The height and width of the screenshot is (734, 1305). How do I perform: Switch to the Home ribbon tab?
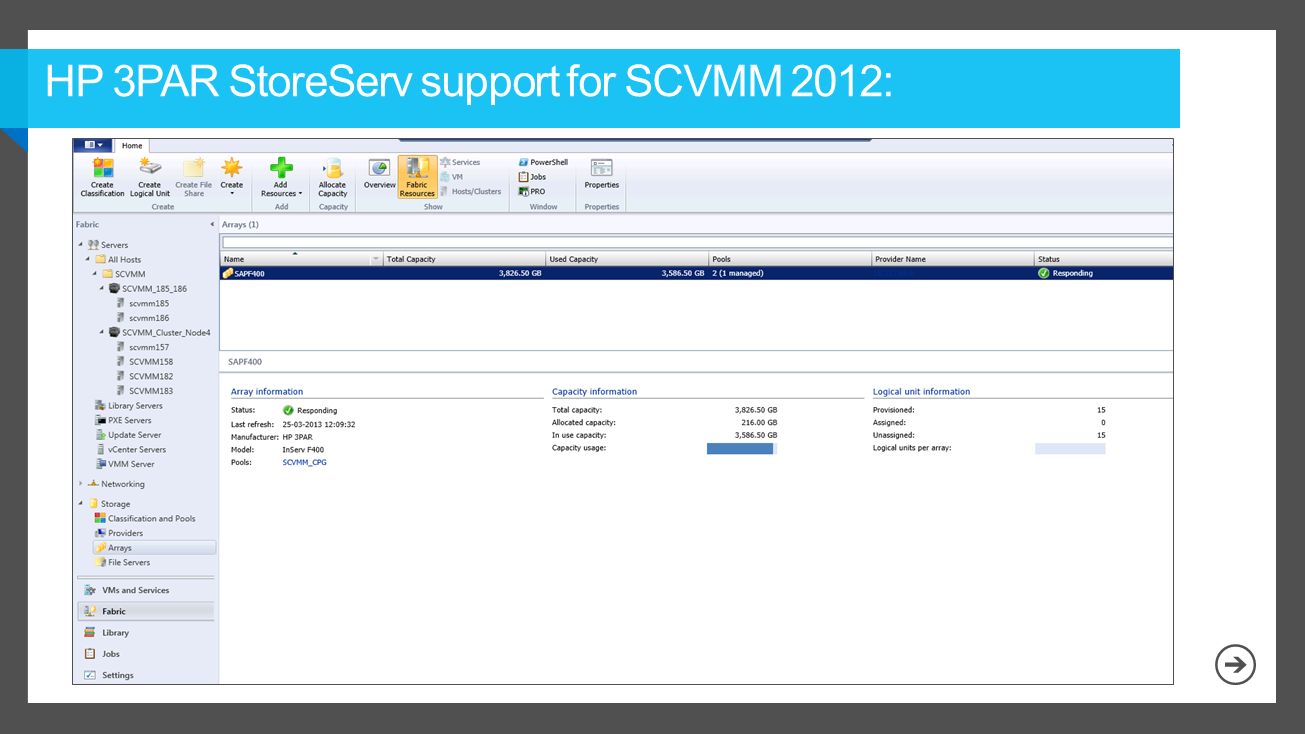[132, 146]
